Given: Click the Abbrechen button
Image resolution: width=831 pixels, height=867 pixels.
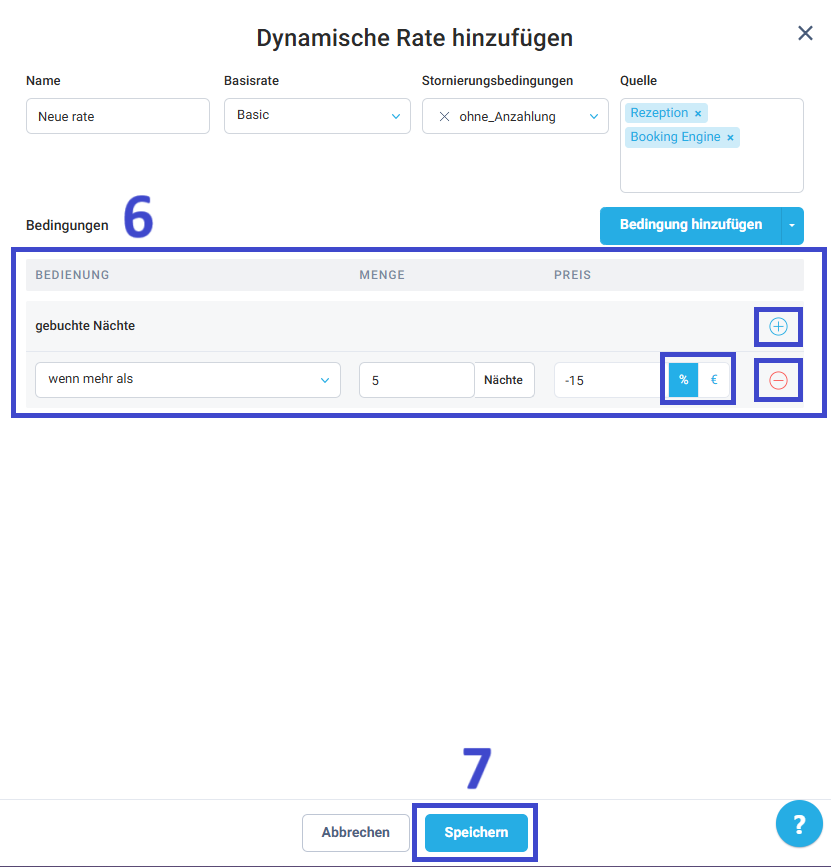Looking at the screenshot, I should coord(355,833).
